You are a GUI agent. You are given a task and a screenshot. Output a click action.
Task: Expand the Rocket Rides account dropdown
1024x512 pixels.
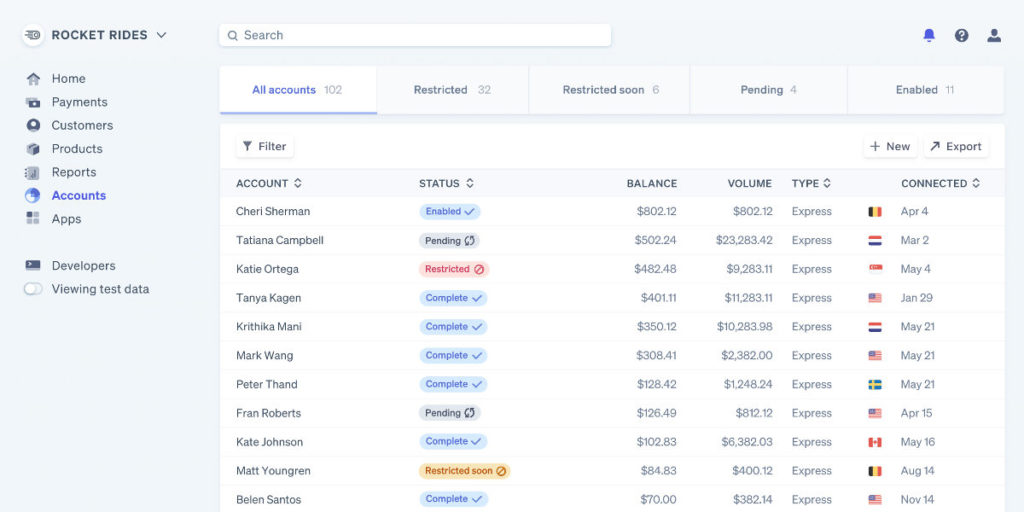click(161, 35)
